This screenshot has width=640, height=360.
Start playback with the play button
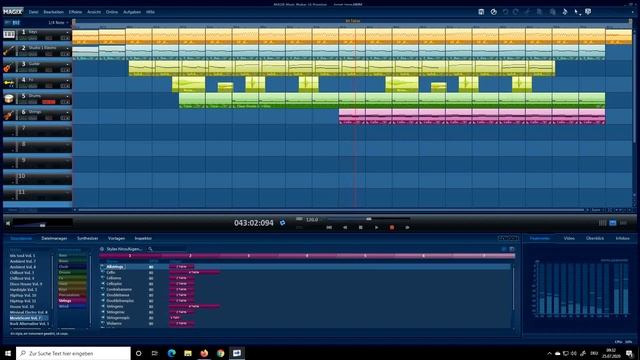tap(376, 227)
